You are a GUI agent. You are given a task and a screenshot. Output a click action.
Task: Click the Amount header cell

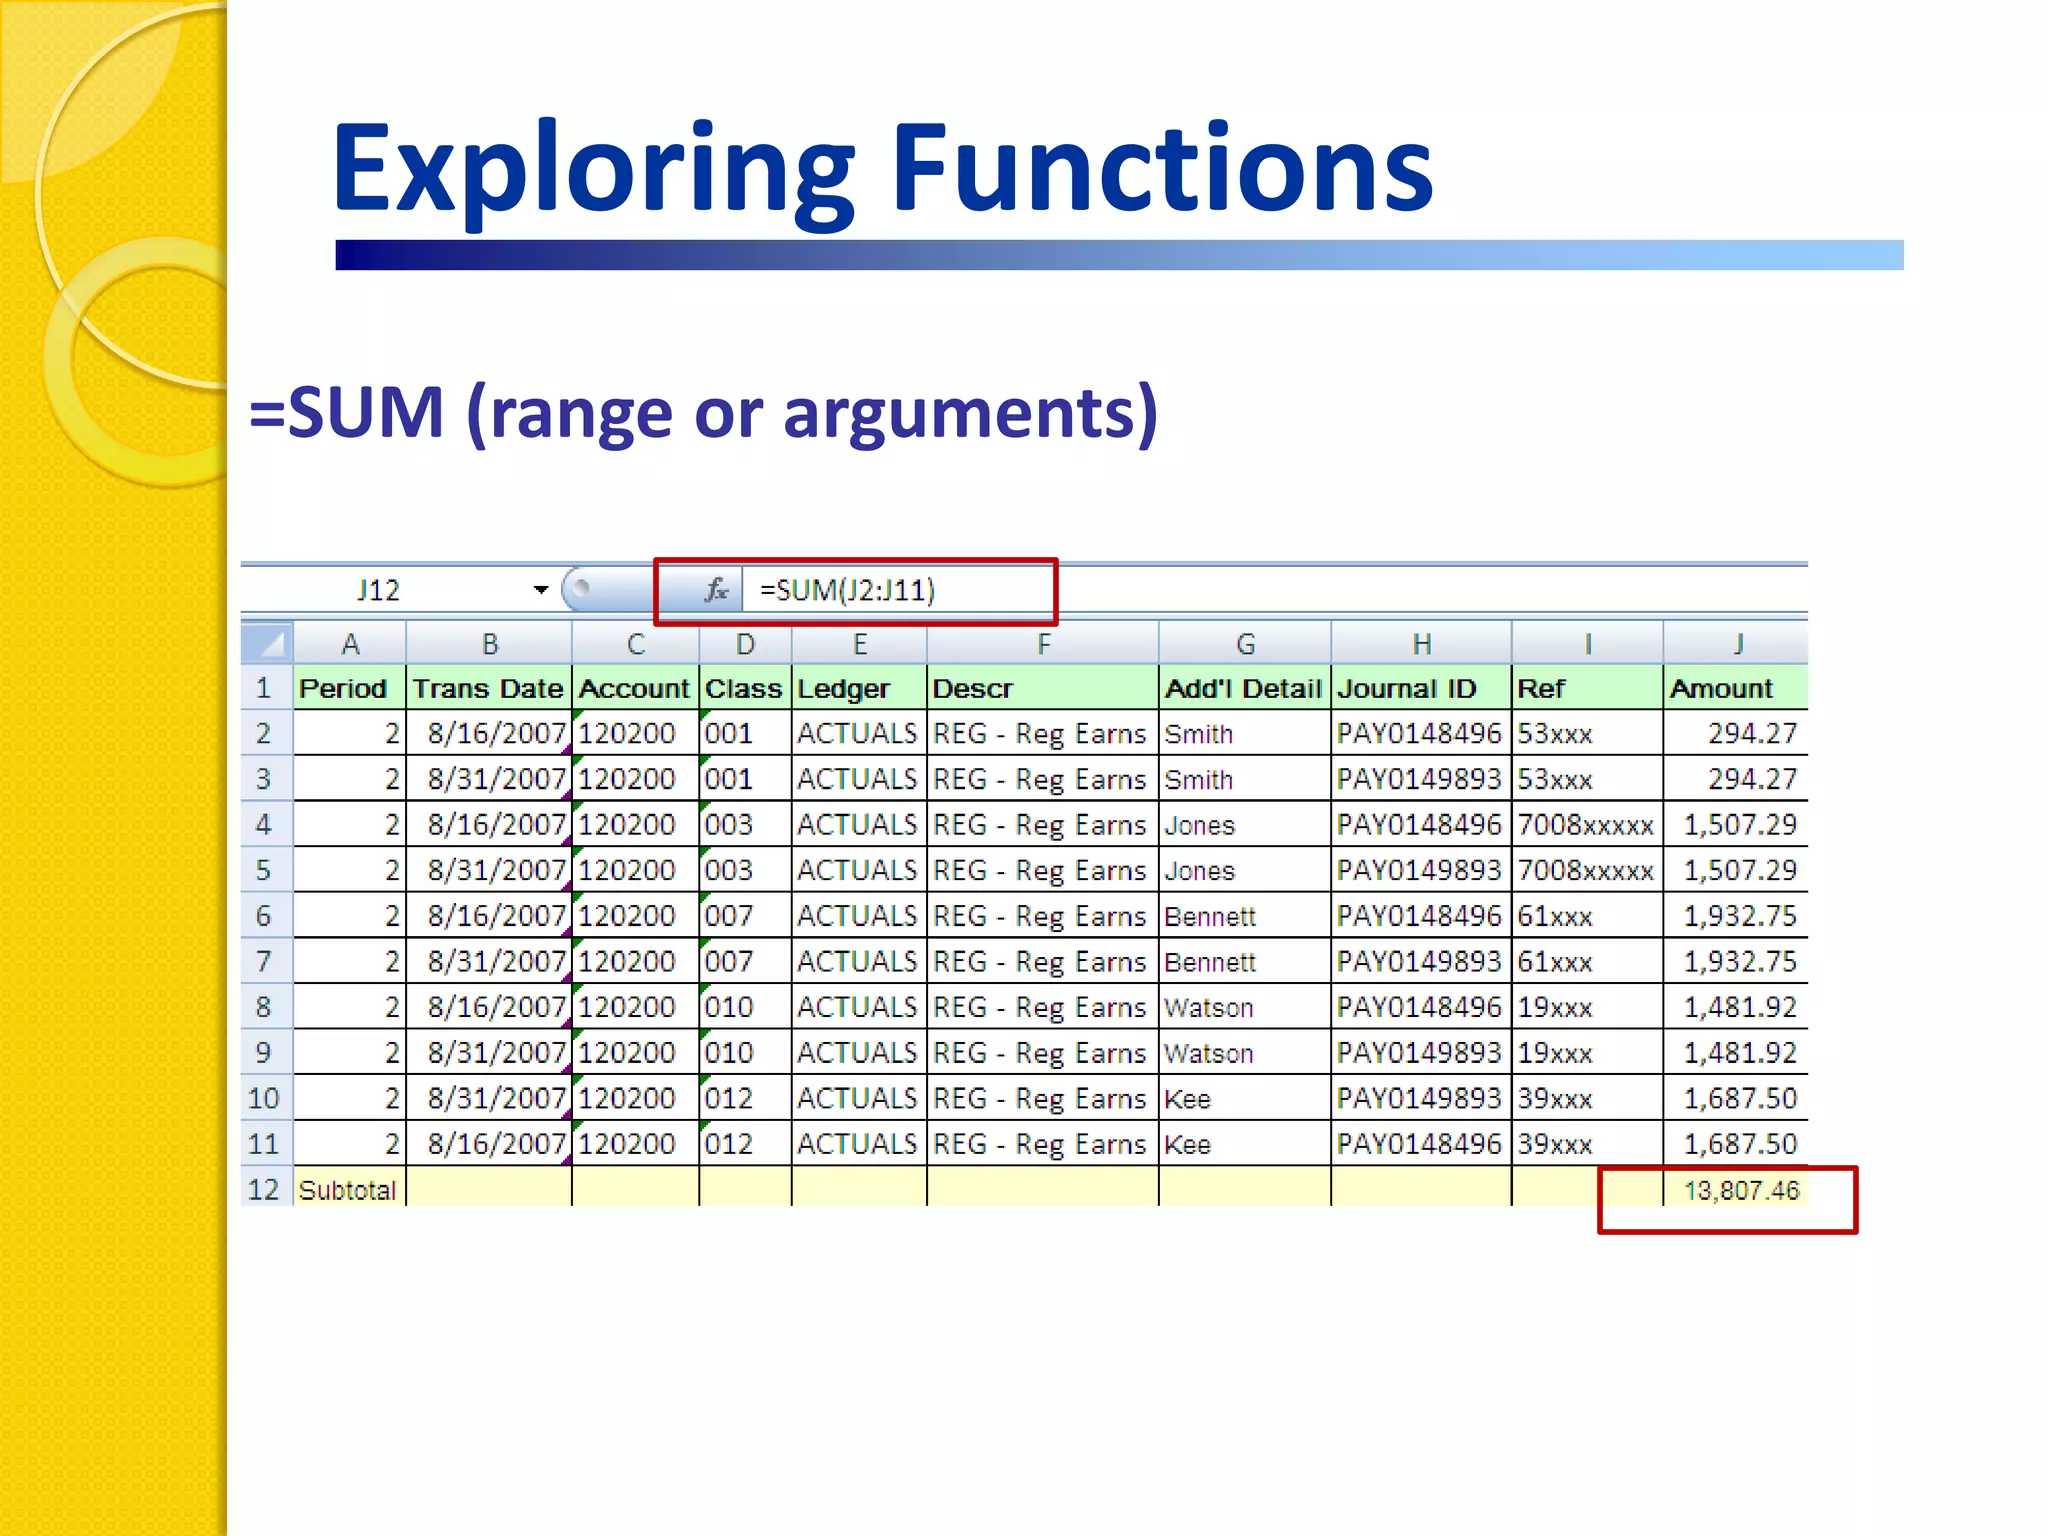pos(1736,688)
